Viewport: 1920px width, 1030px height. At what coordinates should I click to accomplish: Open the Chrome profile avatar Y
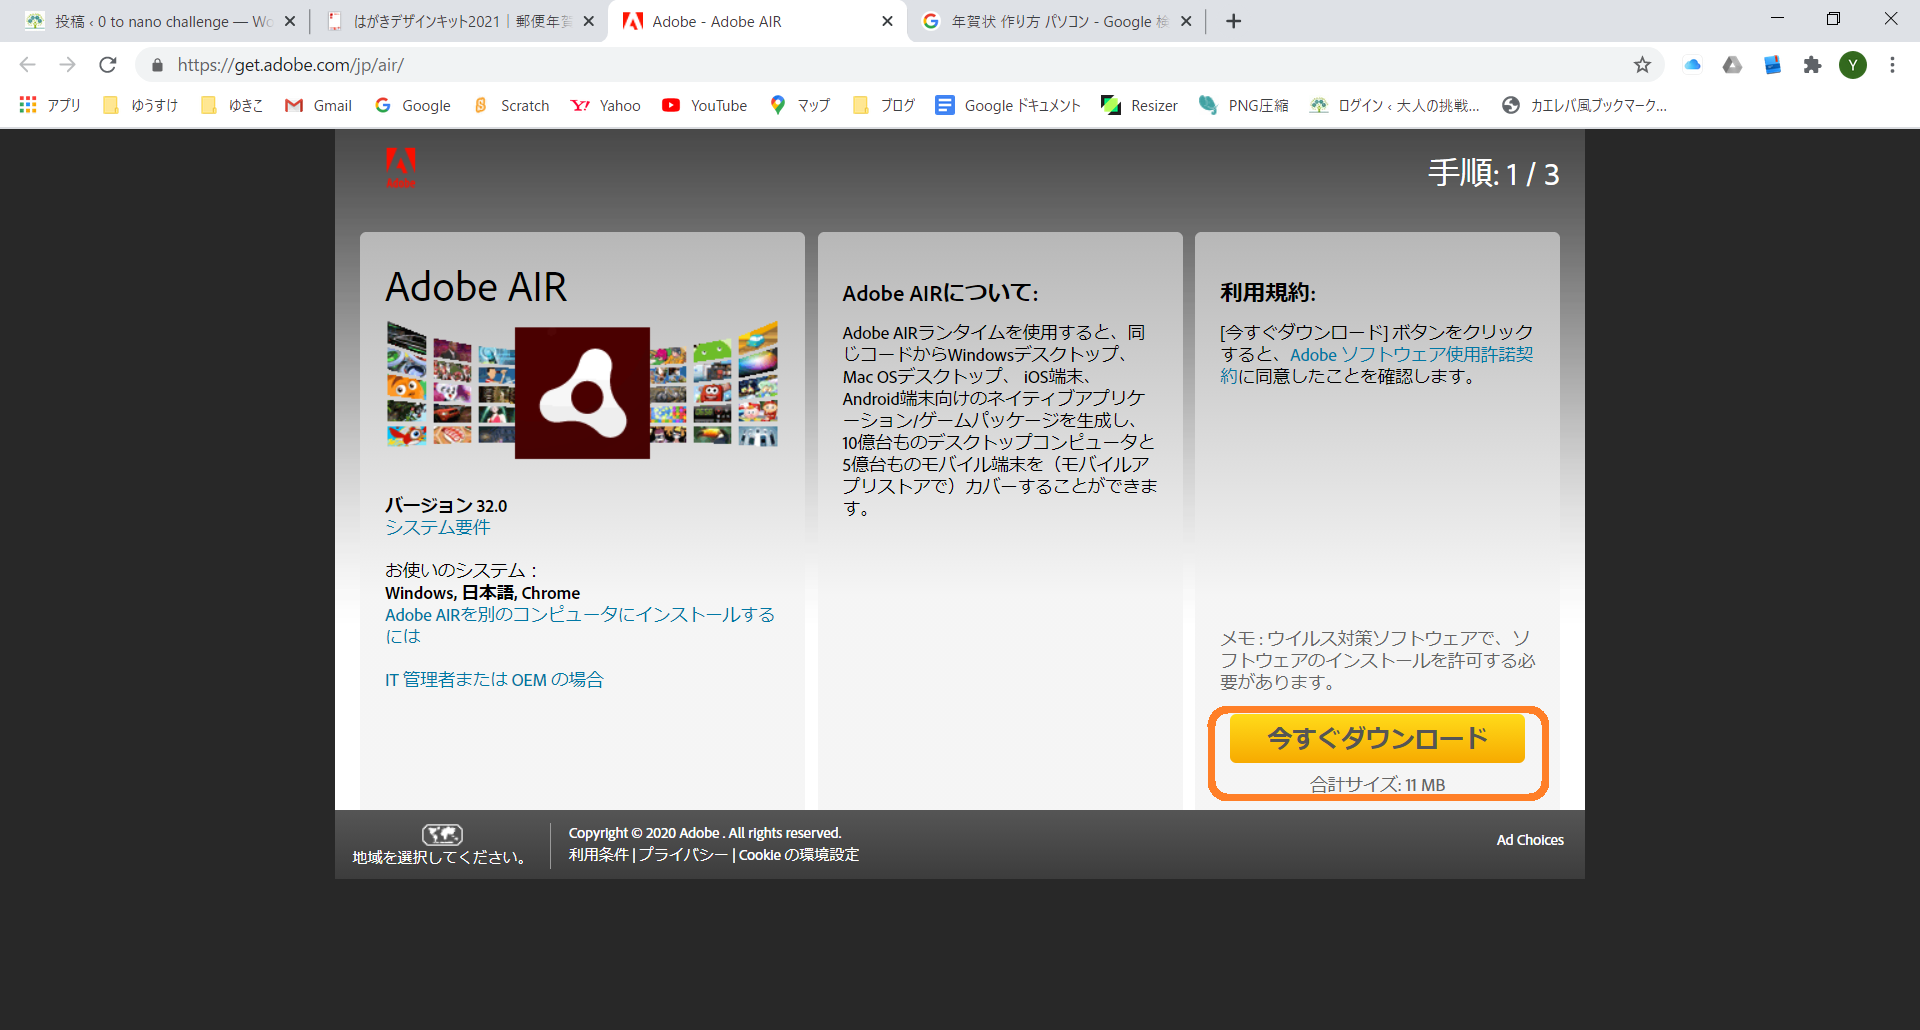tap(1853, 65)
